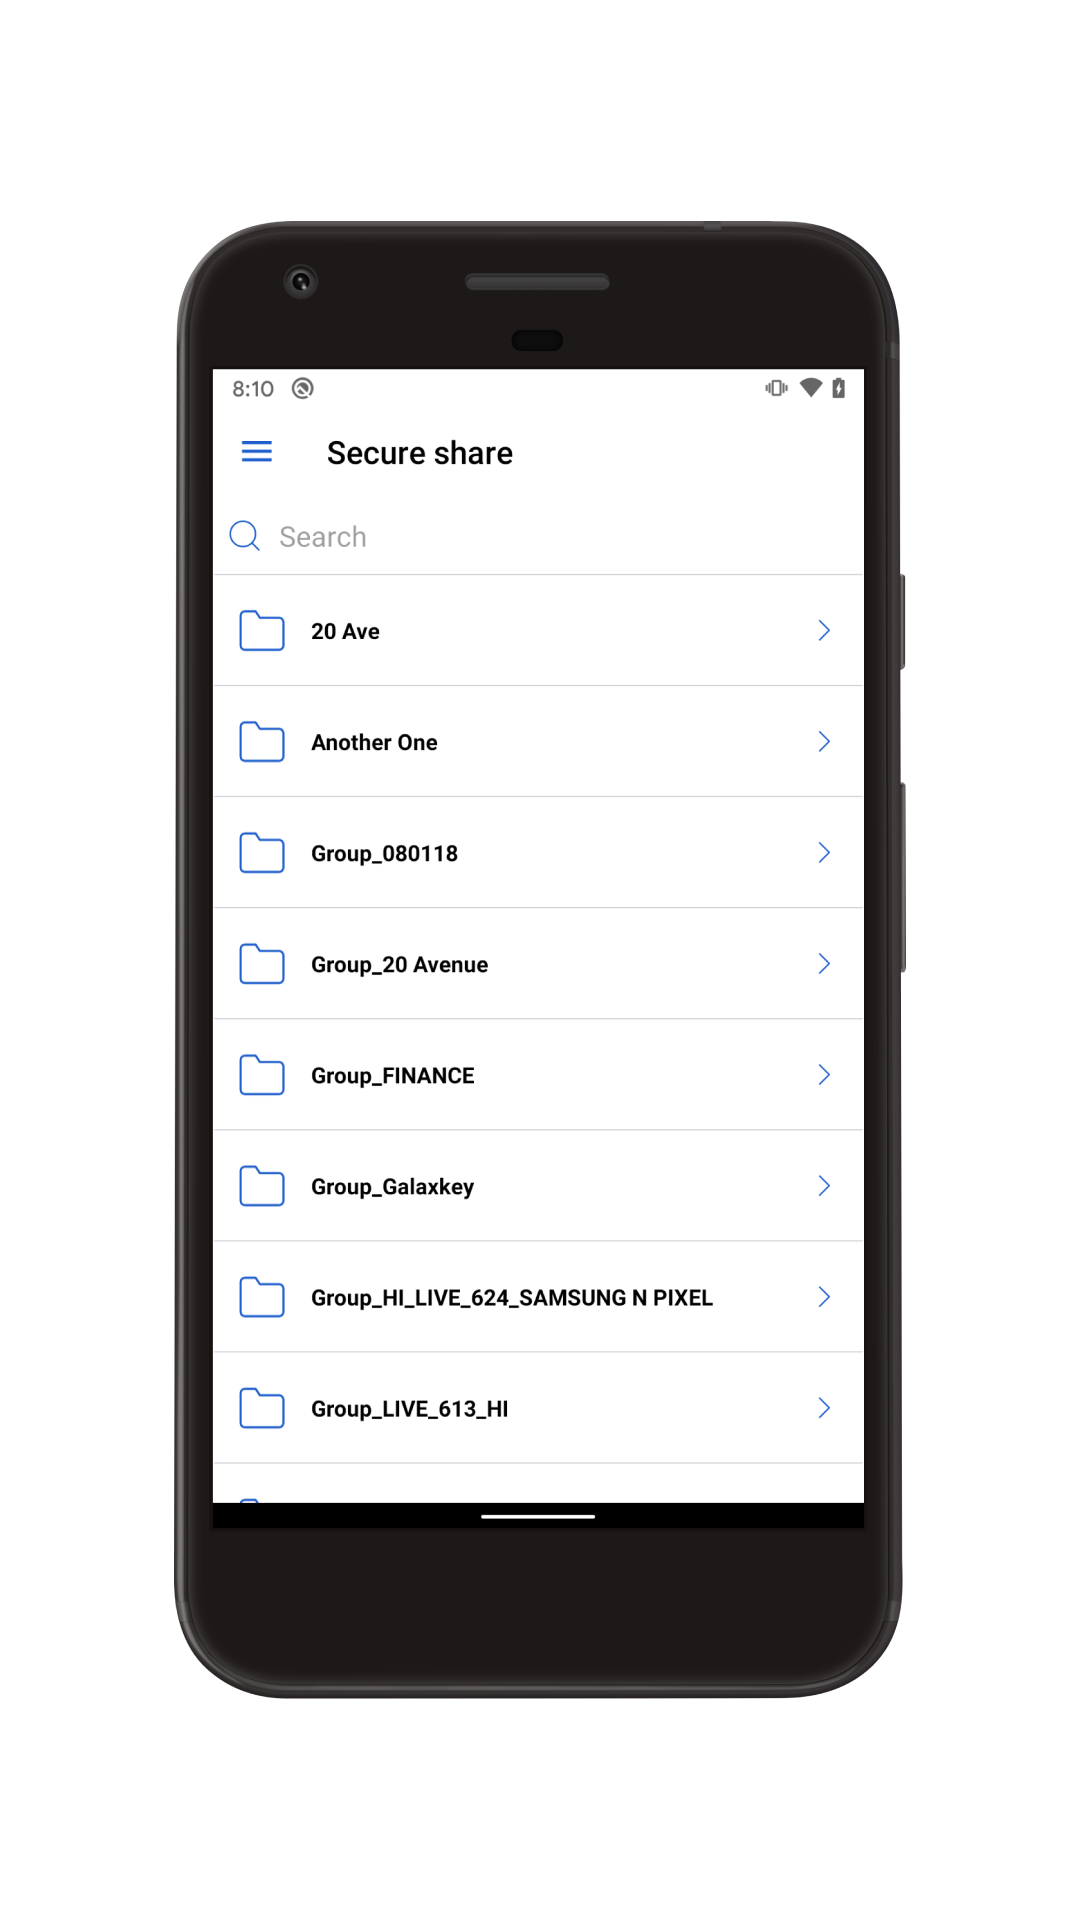
Task: Expand Group_20 Avenue using its chevron
Action: coord(824,963)
